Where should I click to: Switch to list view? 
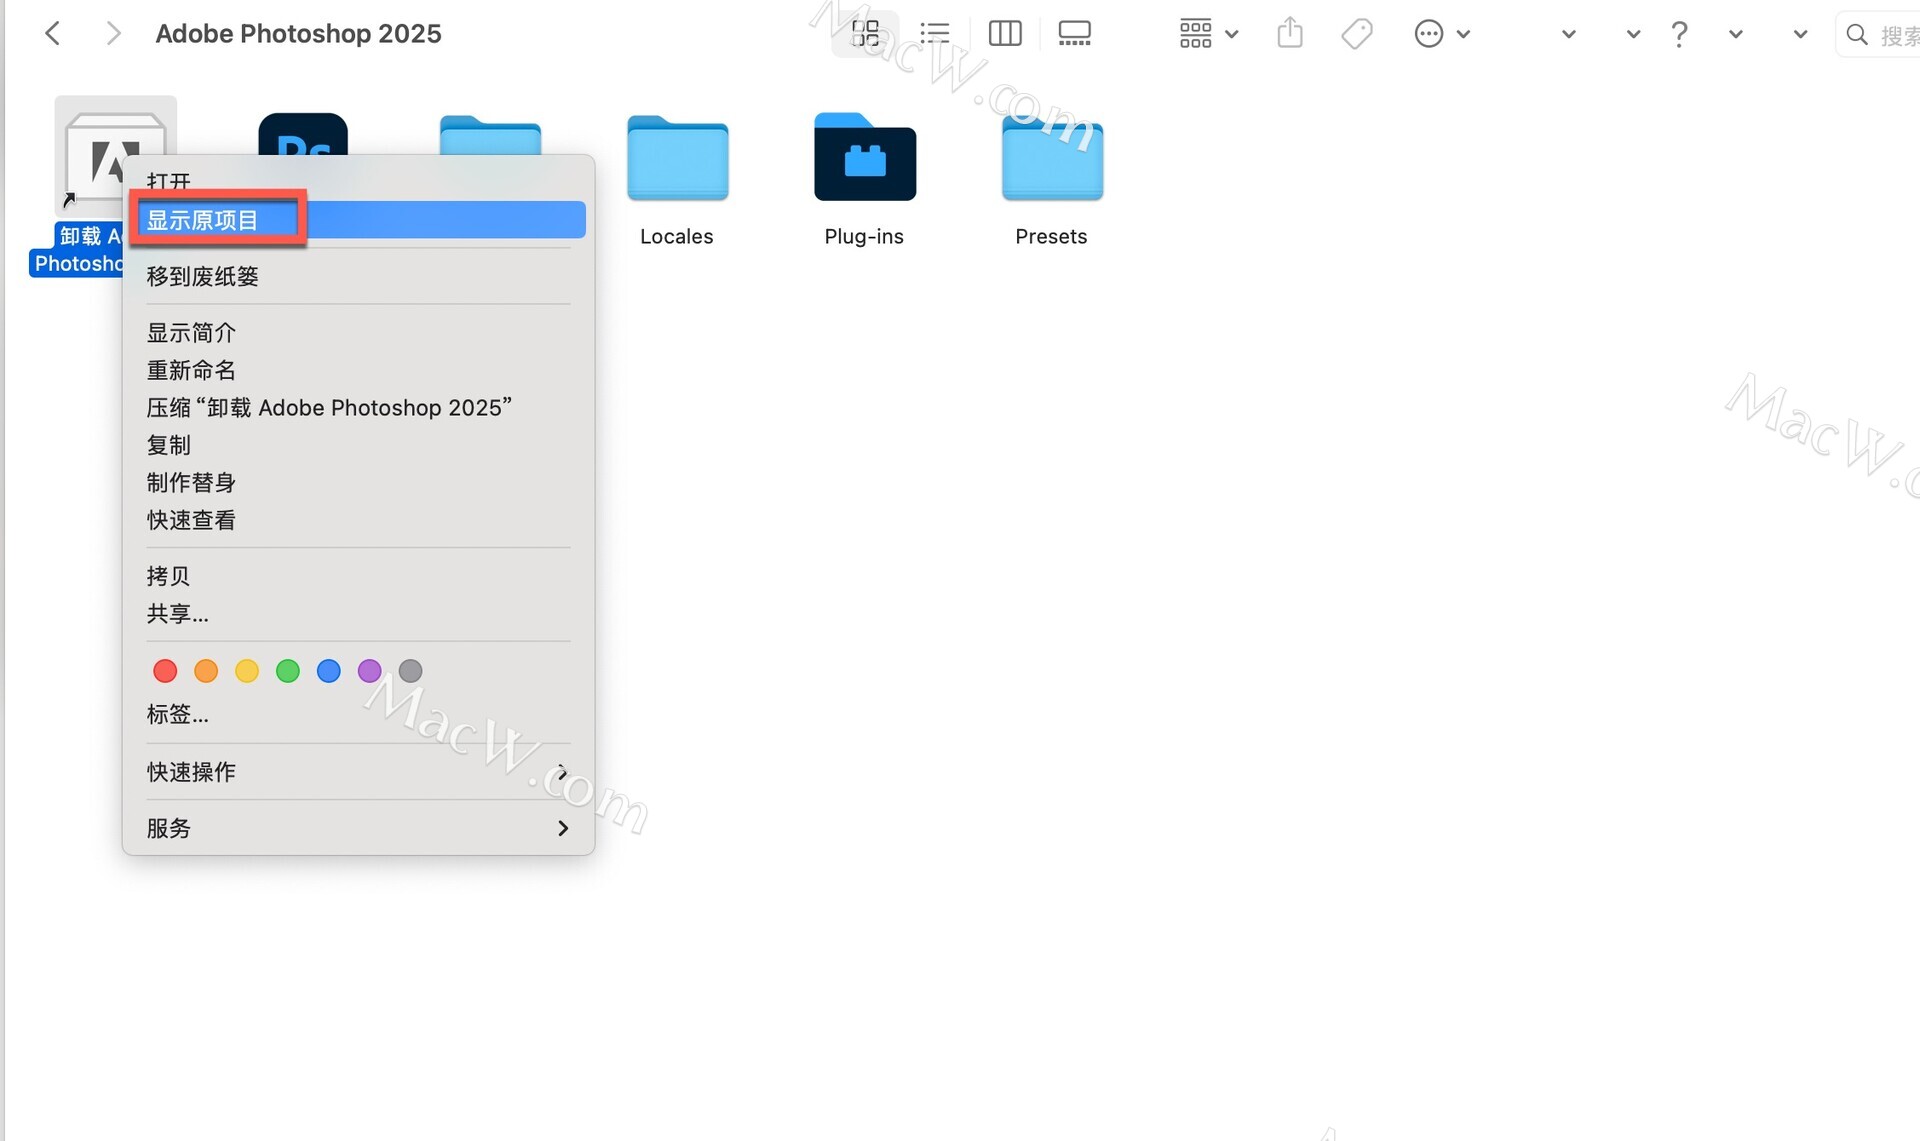934,34
